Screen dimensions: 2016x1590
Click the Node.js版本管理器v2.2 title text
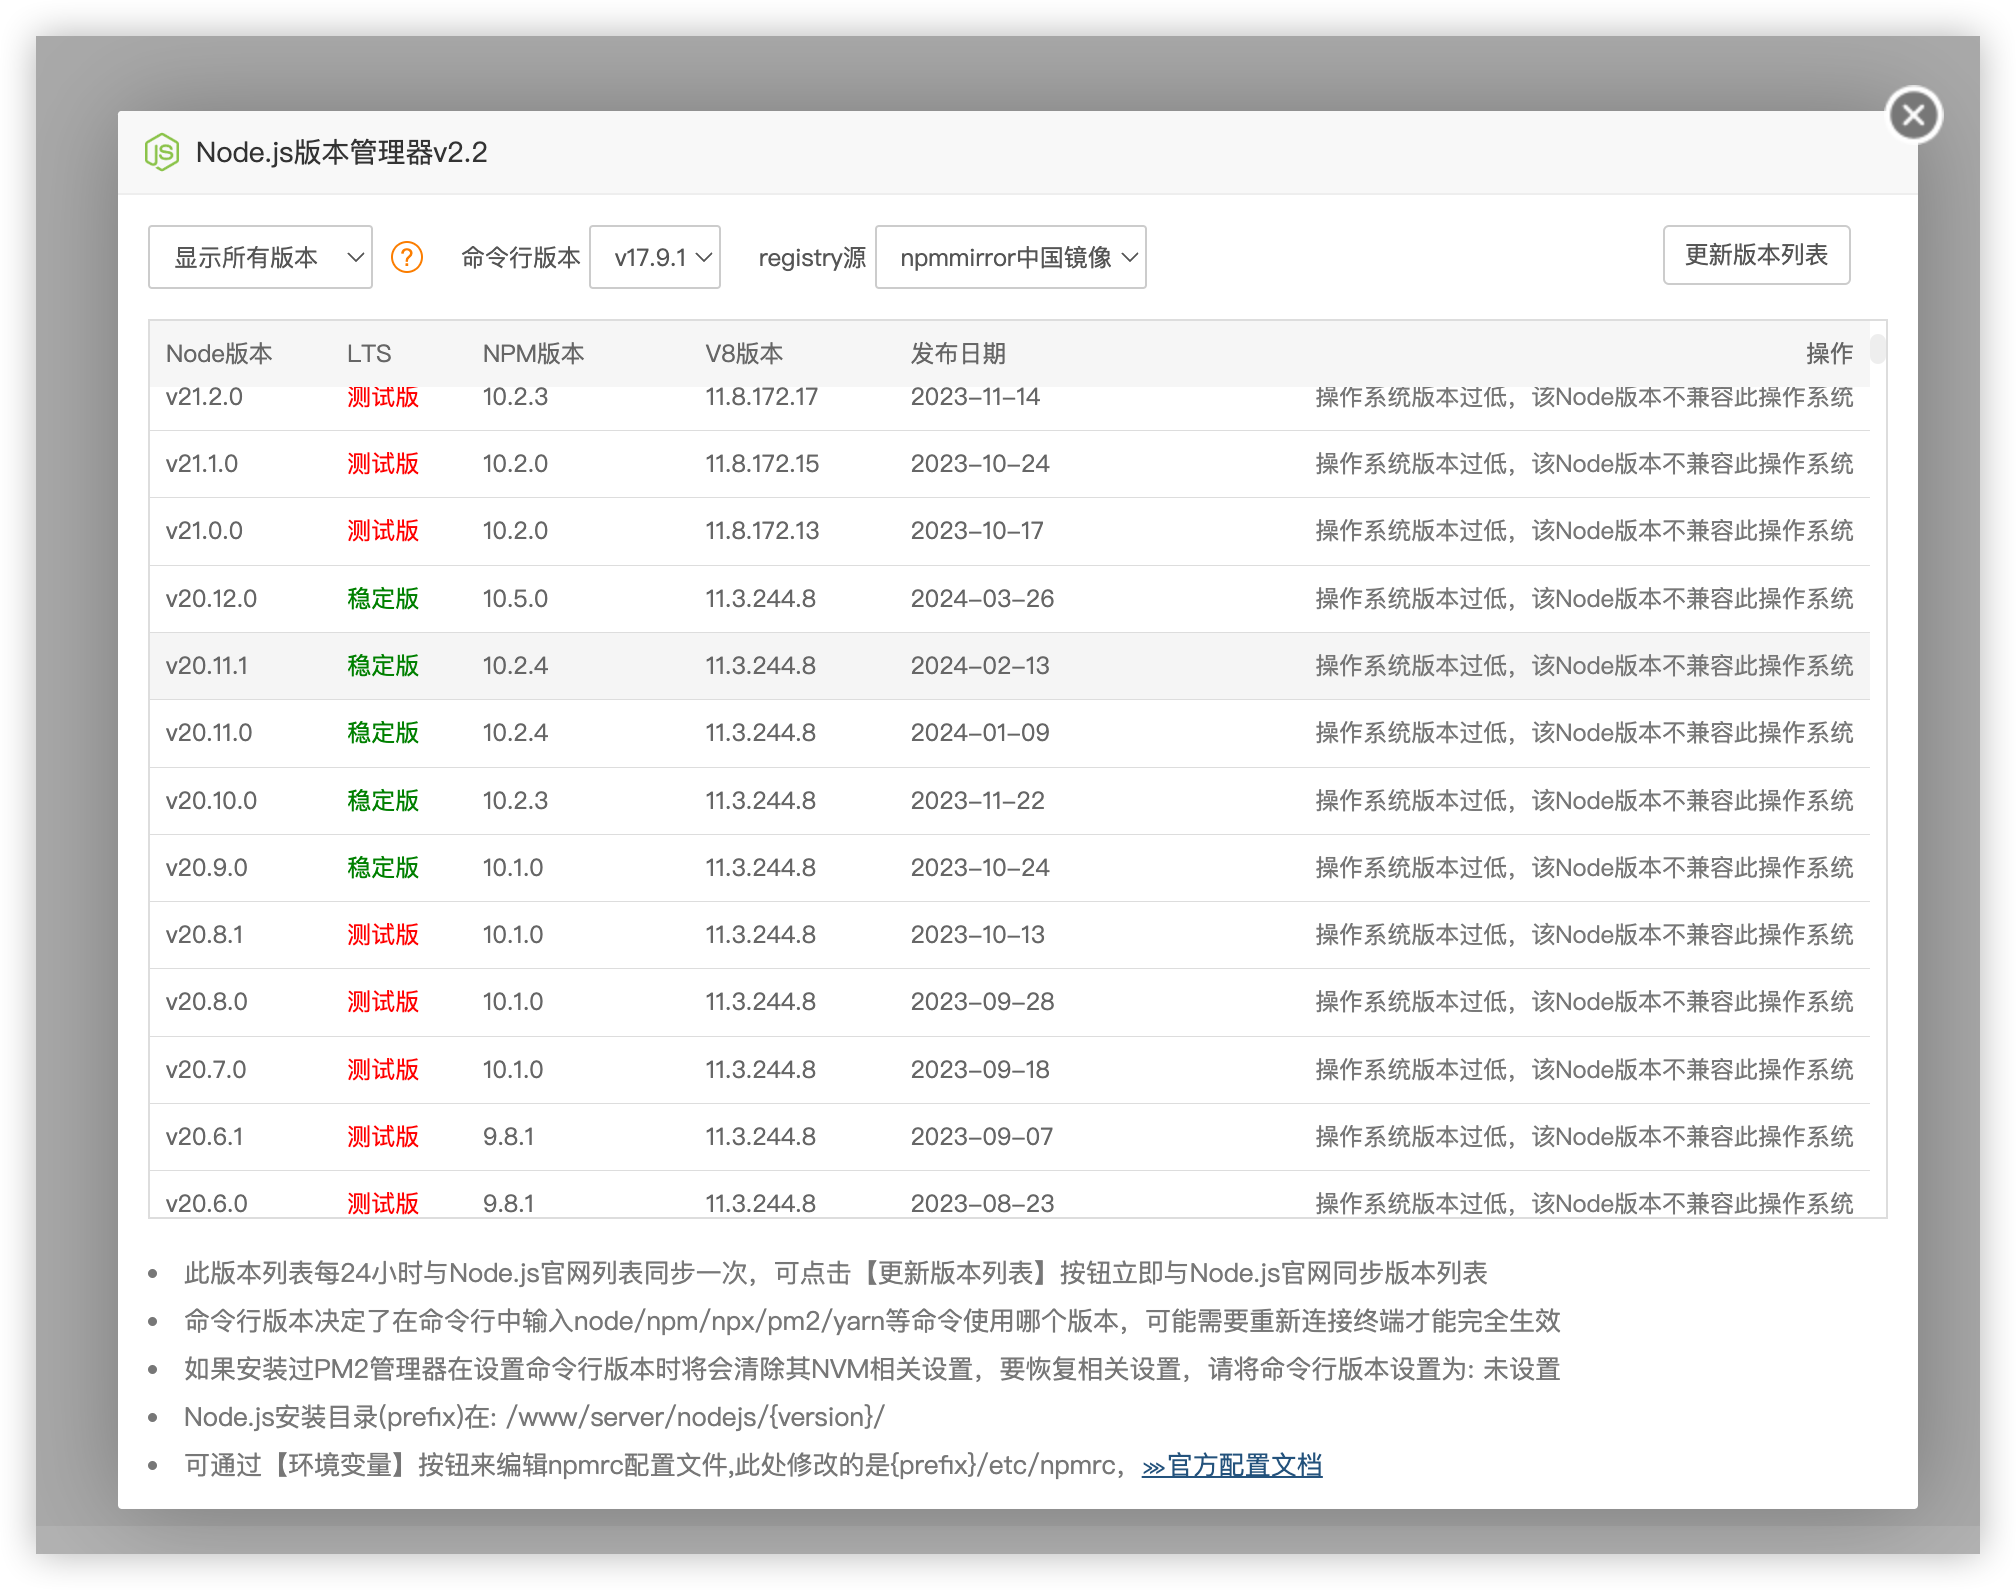coord(341,152)
